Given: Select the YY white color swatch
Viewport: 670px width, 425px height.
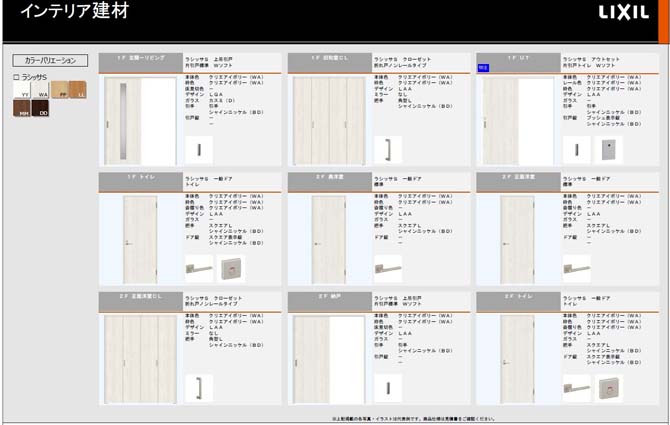Looking at the screenshot, I should coord(21,90).
